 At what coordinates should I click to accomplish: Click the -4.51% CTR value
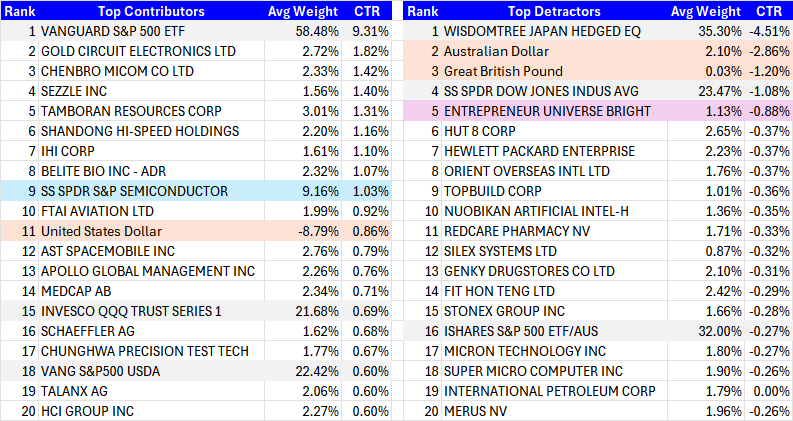point(766,31)
